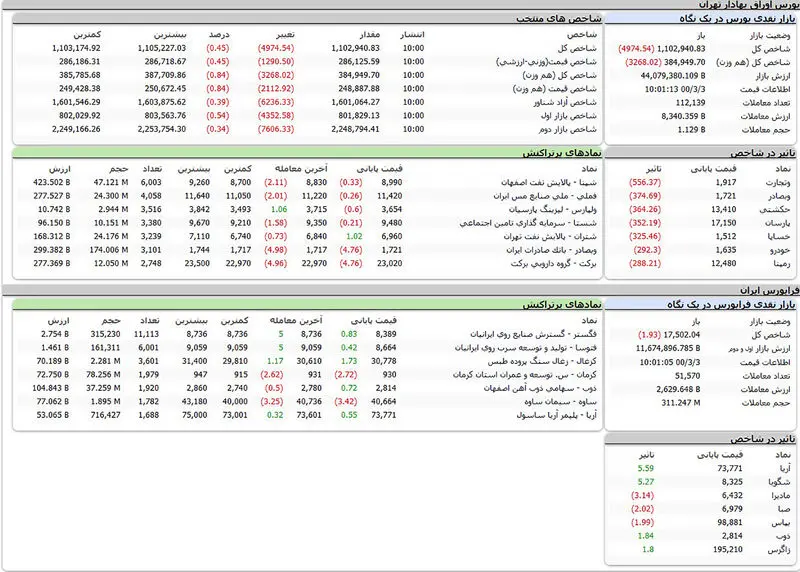Open آریا - پلیمر آریا ساسول

point(556,415)
